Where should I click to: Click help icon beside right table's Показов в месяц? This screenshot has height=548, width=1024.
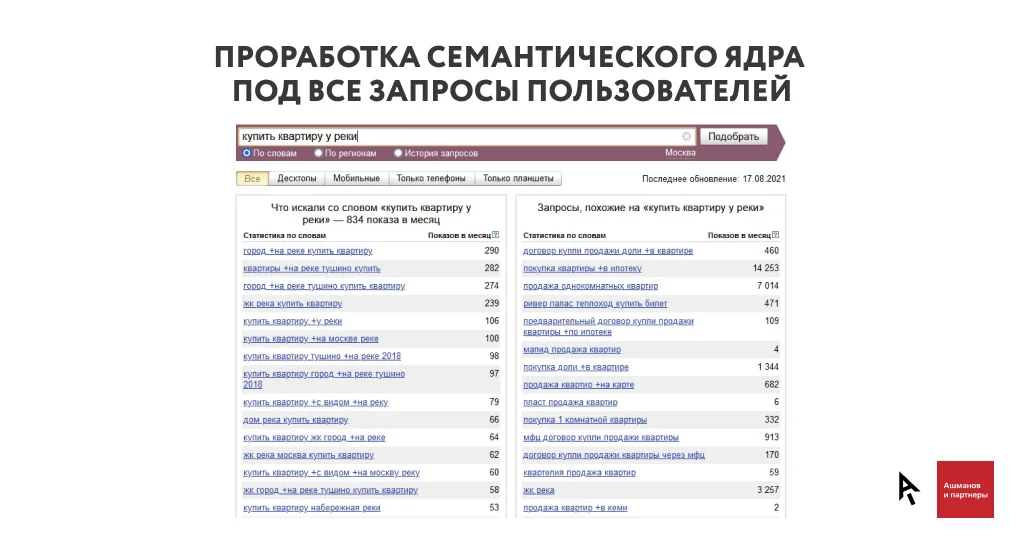point(775,235)
